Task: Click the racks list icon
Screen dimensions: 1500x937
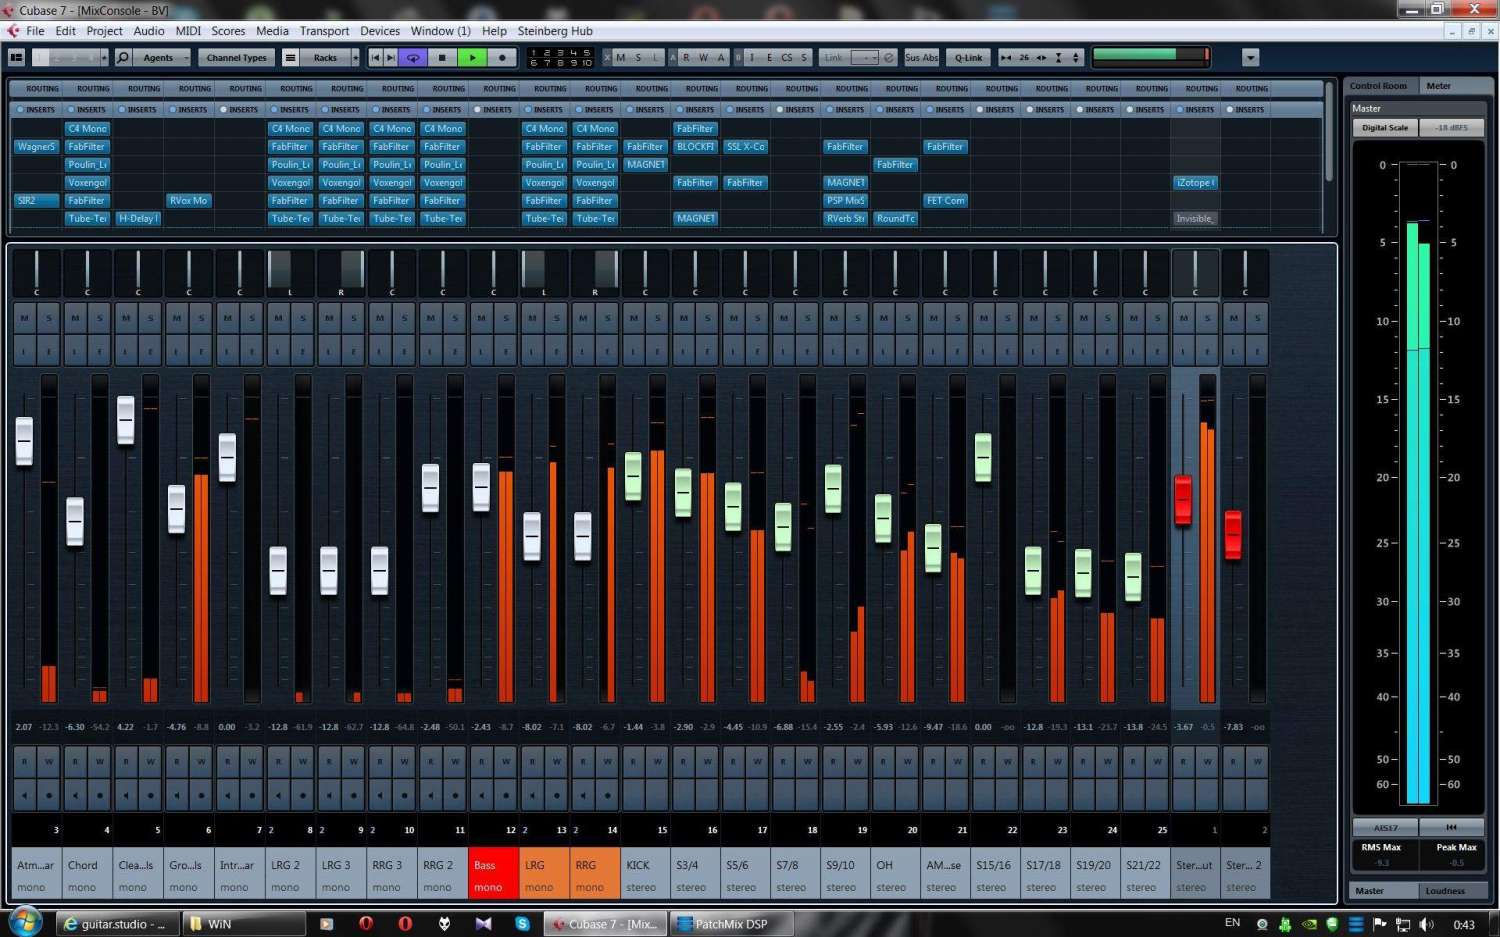Action: (290, 57)
